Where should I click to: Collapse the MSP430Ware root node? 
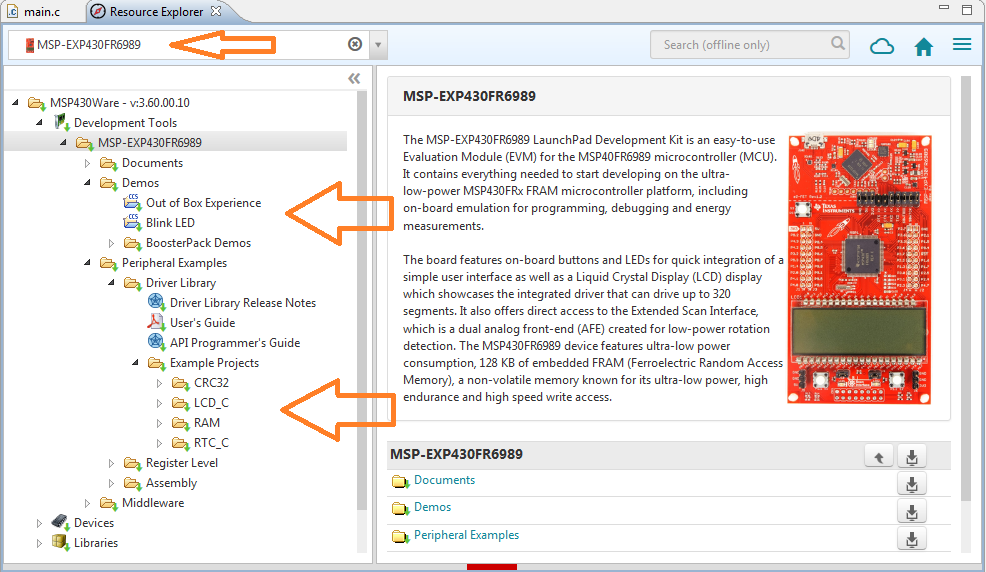click(x=16, y=102)
